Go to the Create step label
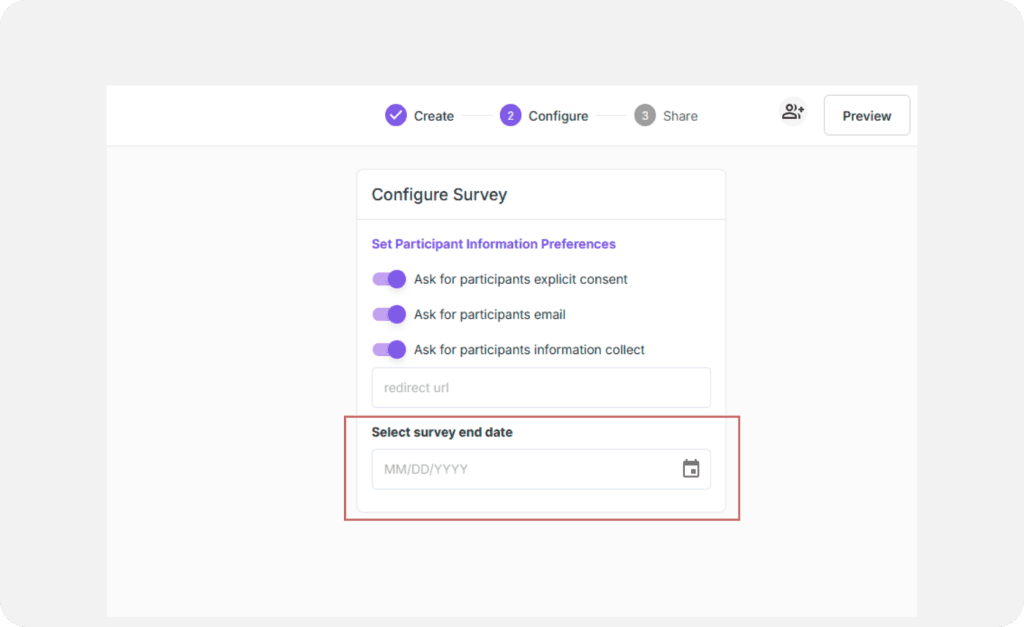This screenshot has height=627, width=1024. pyautogui.click(x=434, y=116)
